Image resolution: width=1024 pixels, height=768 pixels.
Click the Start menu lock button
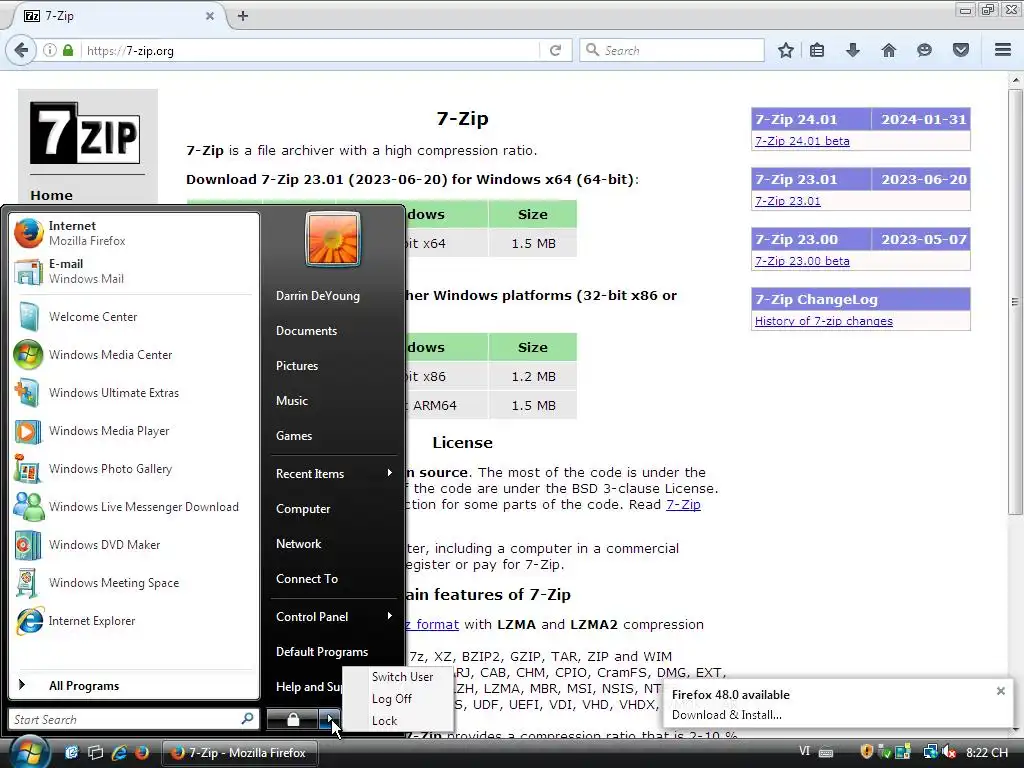[293, 720]
